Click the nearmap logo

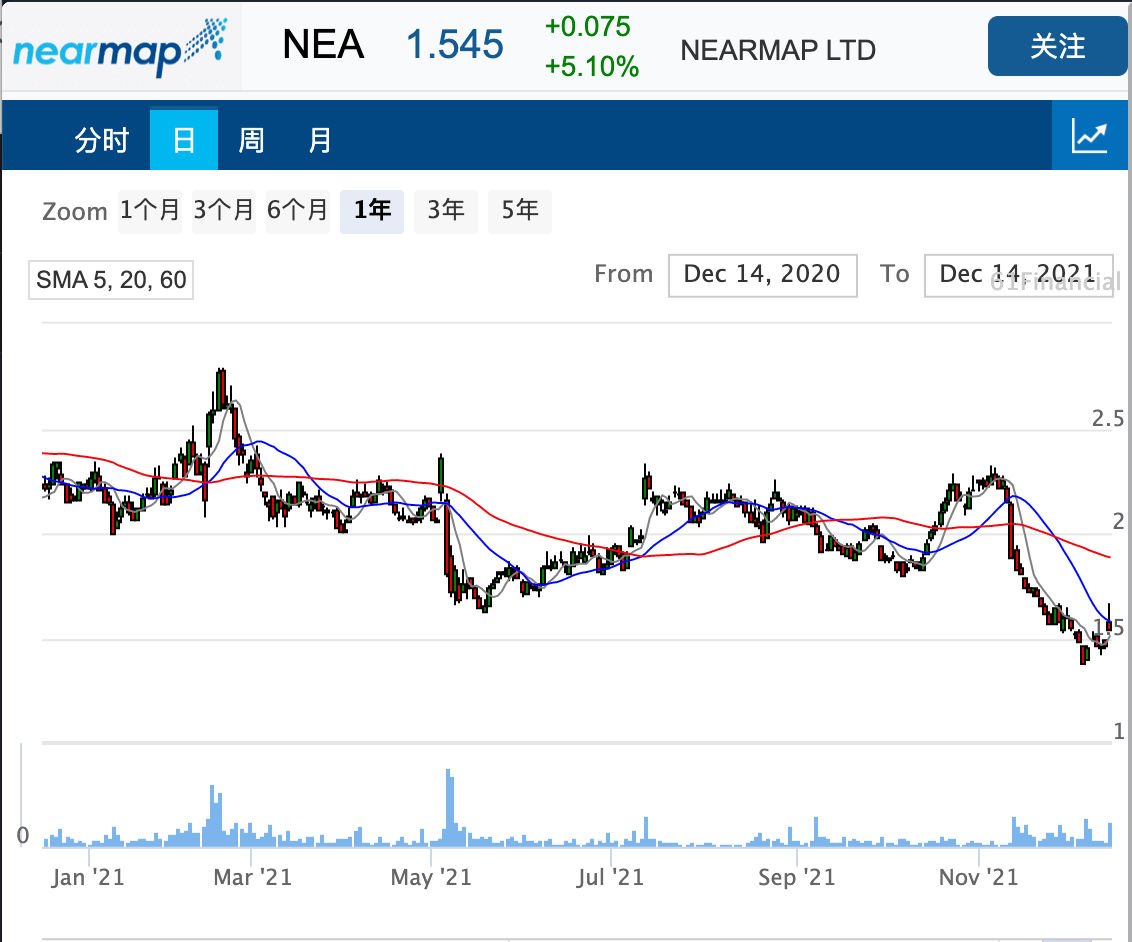[121, 47]
